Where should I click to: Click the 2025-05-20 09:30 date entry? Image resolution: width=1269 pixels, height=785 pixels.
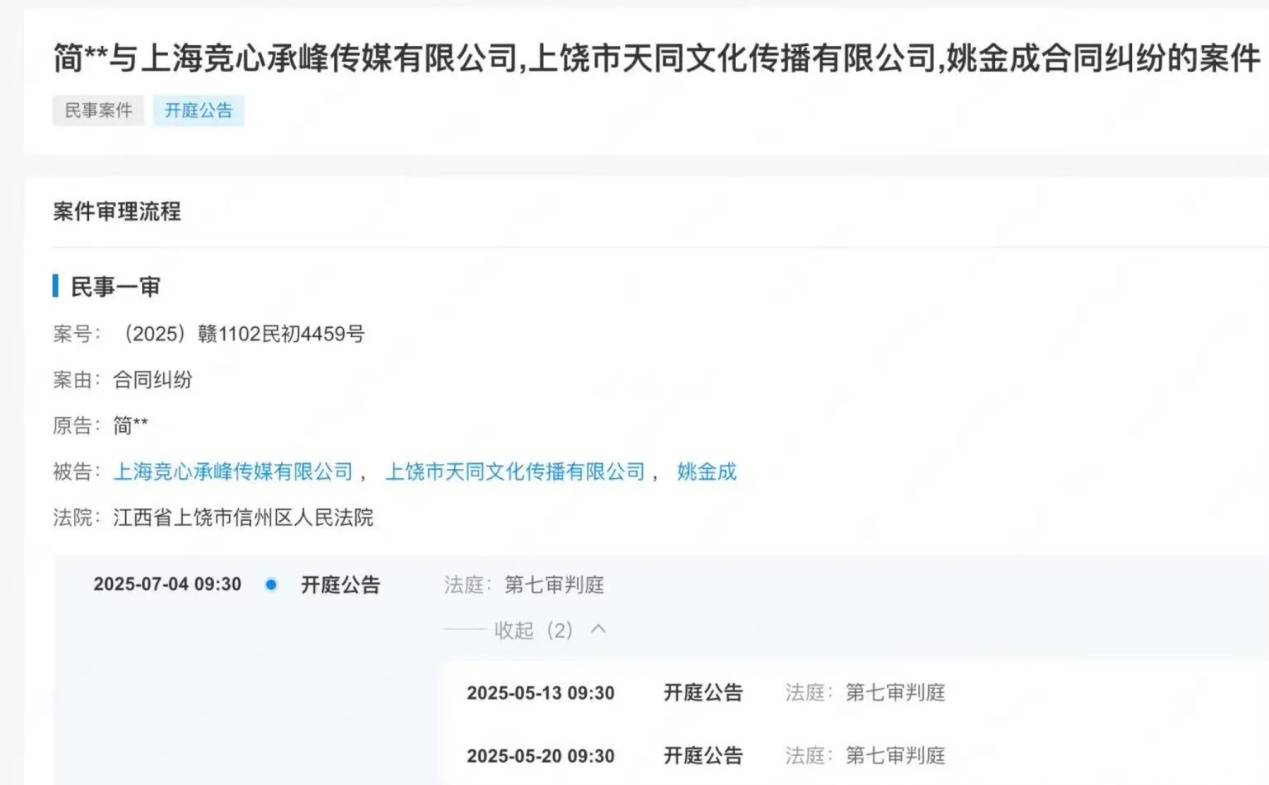541,756
